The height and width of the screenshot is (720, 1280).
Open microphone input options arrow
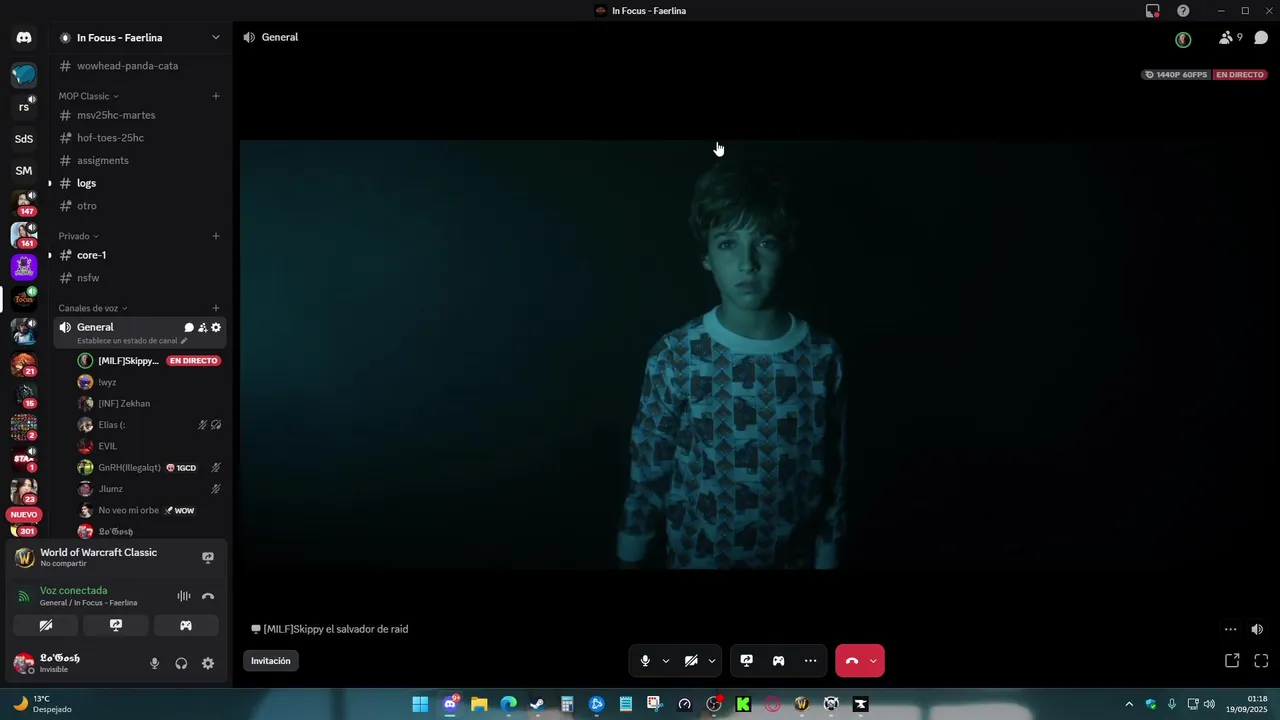[x=666, y=661]
